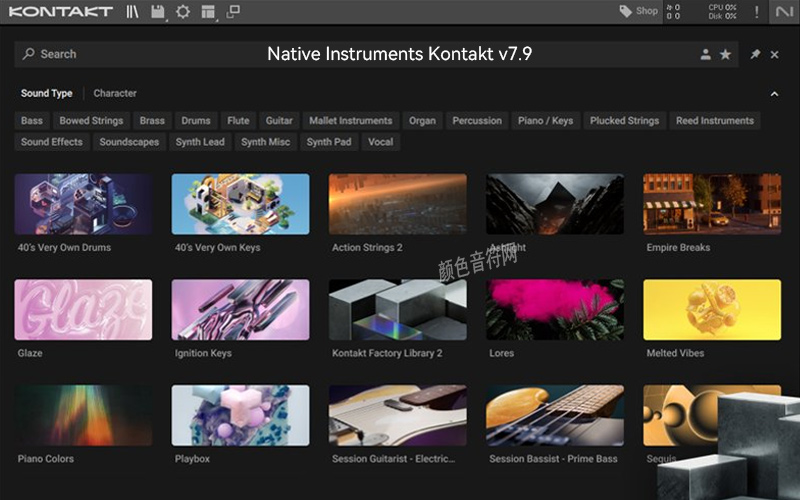Select the Bowed Strings tag
Screen dimensions: 800x500
91,121
